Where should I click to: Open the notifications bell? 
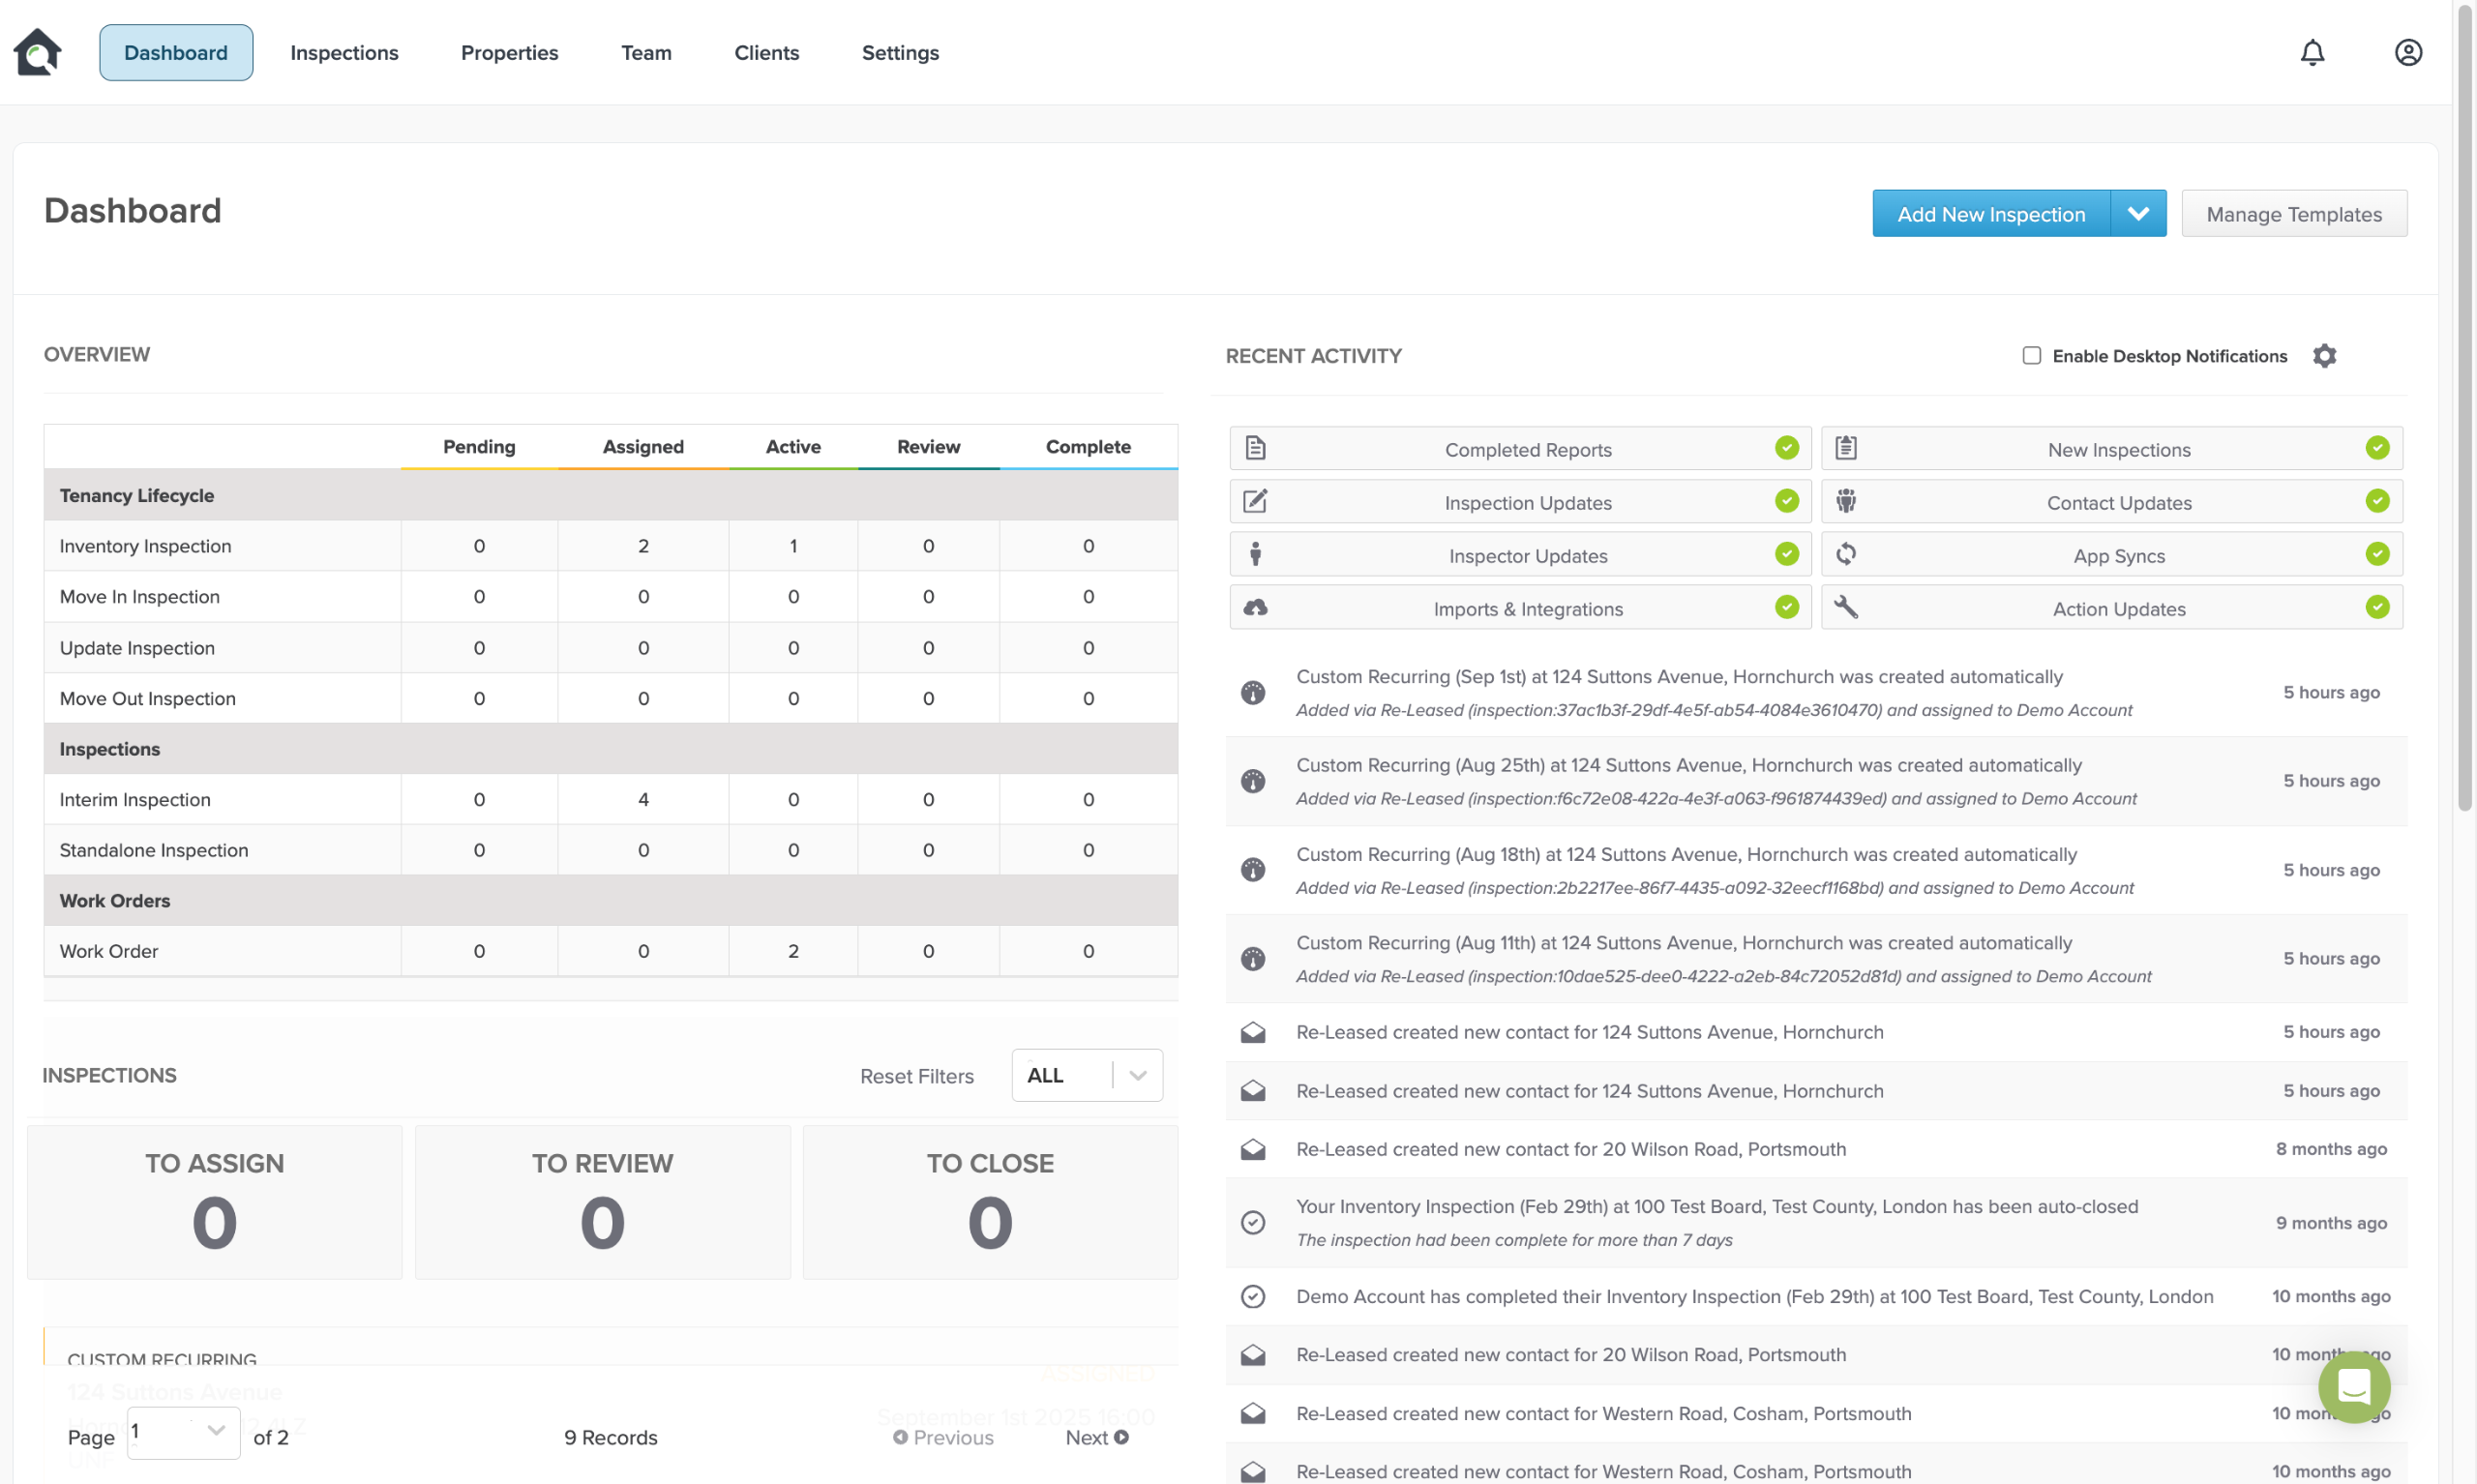pyautogui.click(x=2311, y=52)
